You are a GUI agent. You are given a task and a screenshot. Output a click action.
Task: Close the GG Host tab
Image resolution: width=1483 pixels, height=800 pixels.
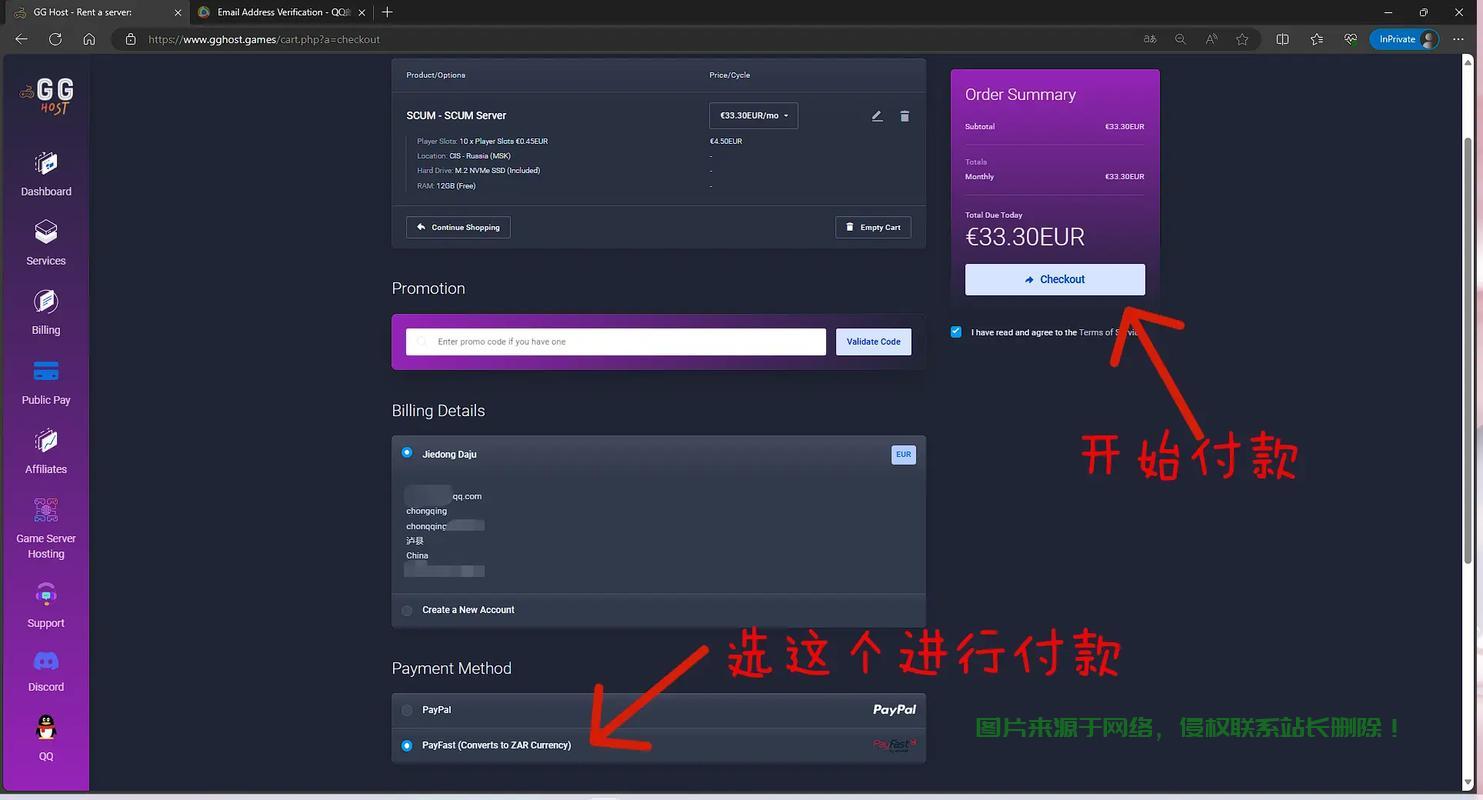178,12
